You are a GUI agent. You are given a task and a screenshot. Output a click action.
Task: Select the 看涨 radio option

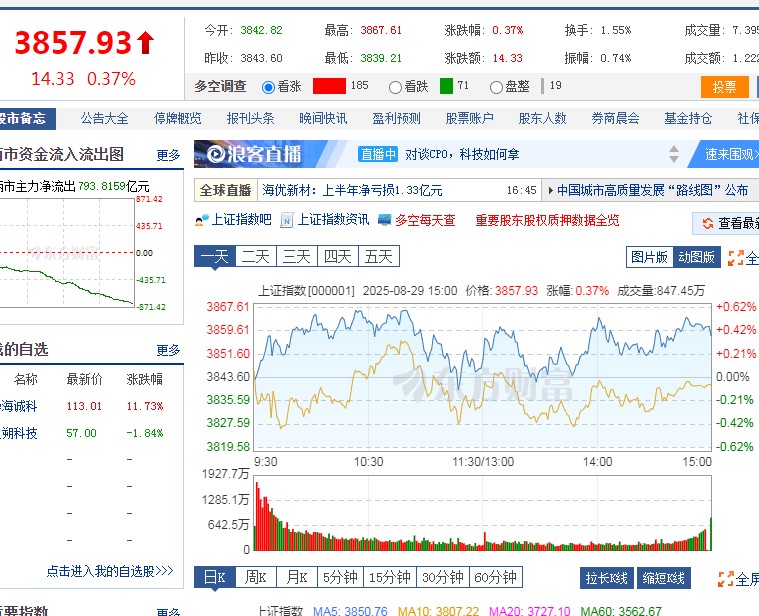click(x=268, y=87)
